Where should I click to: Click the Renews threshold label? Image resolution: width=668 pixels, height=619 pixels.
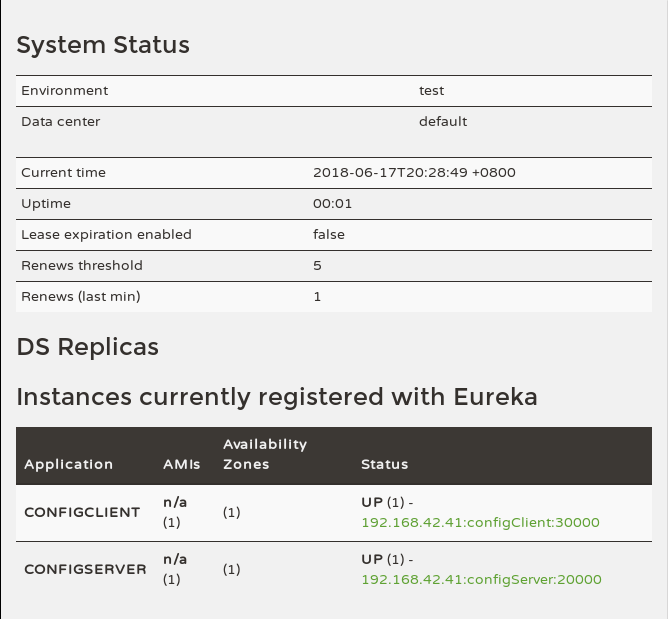point(82,265)
